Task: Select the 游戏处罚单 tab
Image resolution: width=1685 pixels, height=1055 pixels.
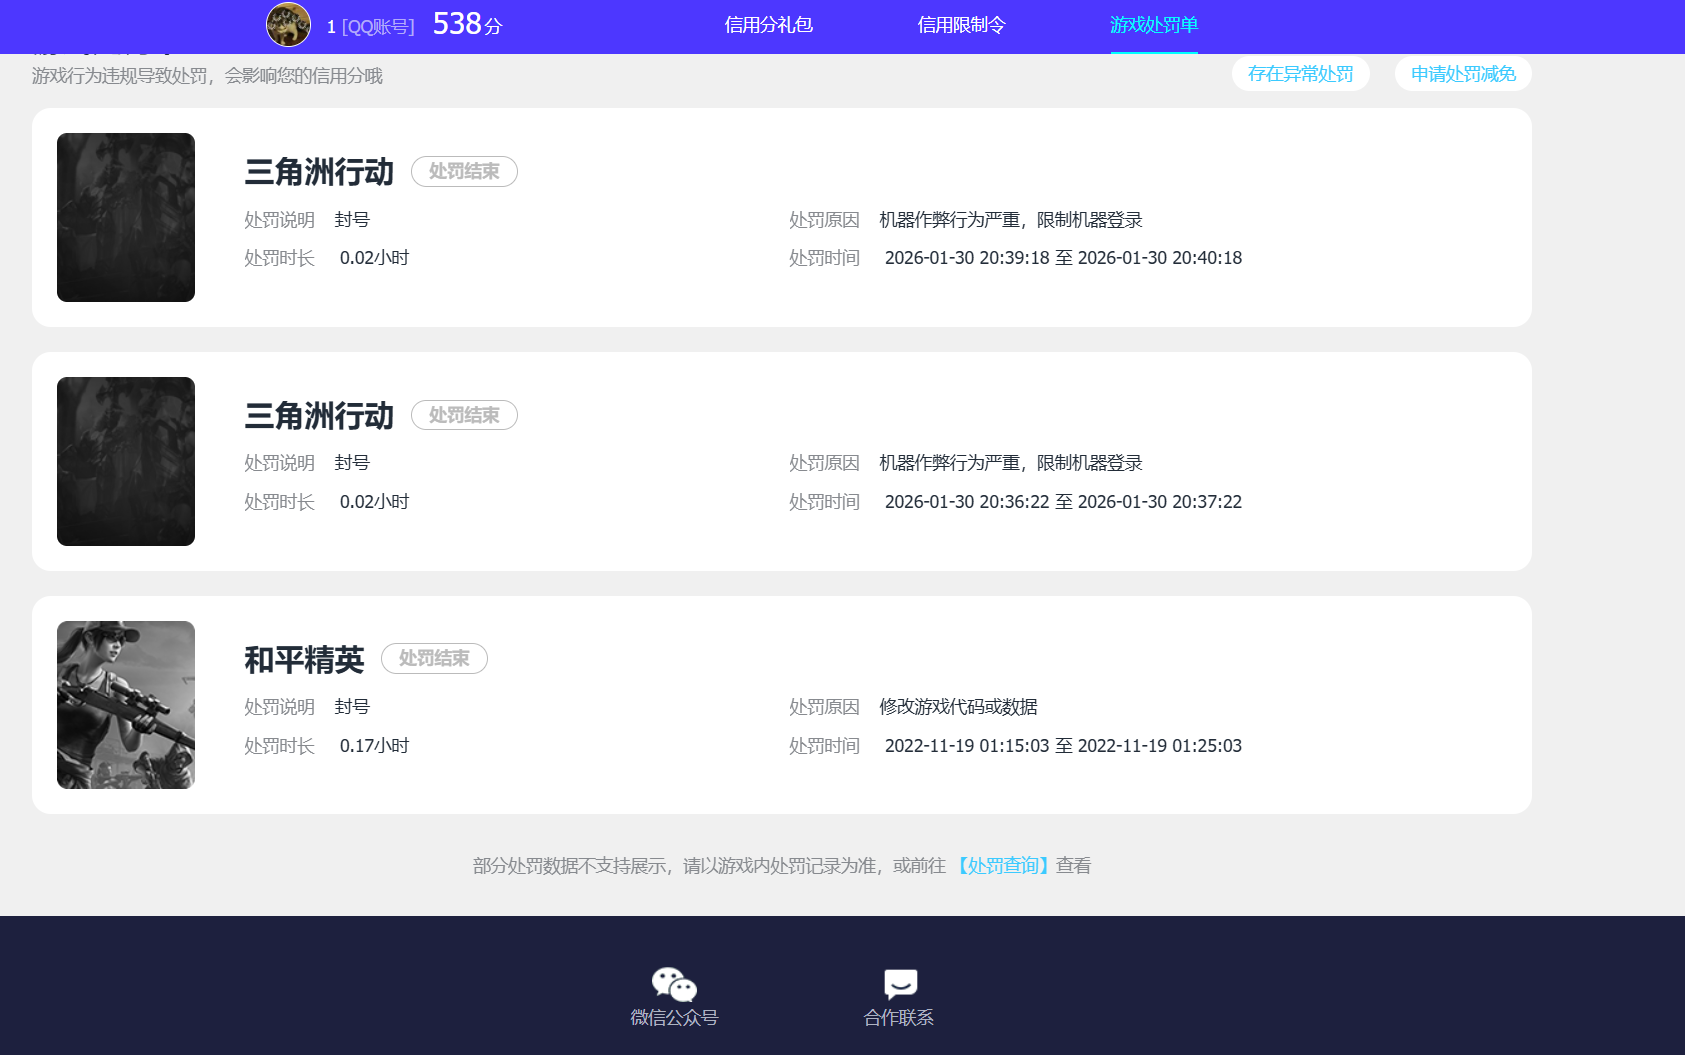Action: click(x=1154, y=25)
